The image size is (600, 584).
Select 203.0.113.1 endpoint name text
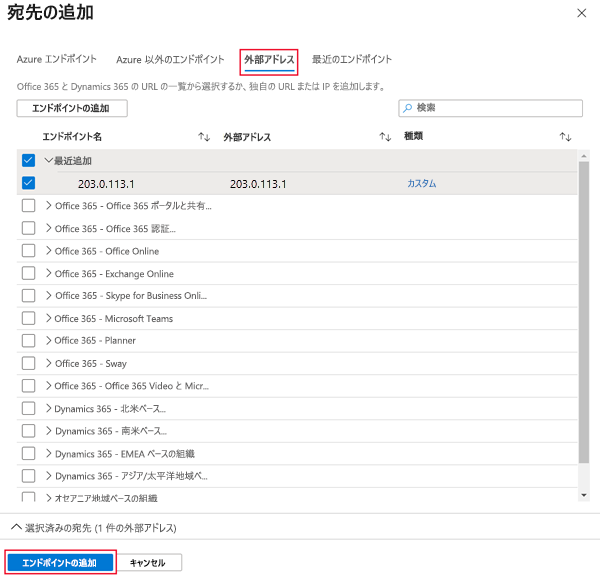click(x=106, y=184)
